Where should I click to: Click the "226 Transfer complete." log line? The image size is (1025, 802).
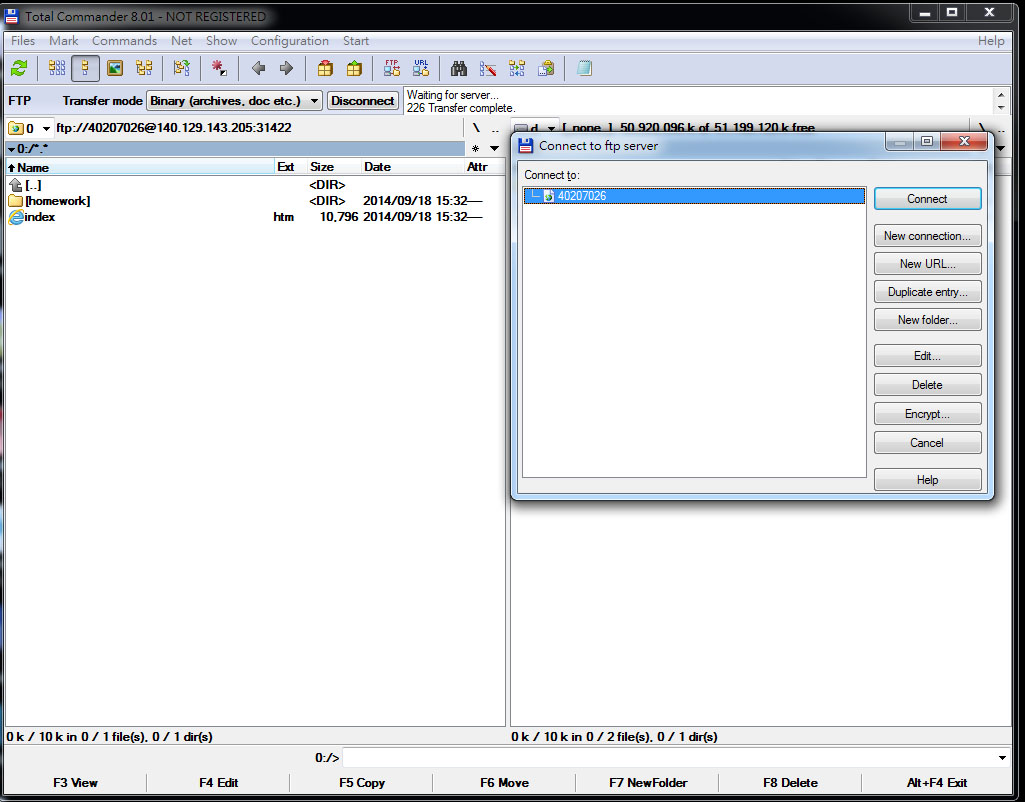click(461, 108)
